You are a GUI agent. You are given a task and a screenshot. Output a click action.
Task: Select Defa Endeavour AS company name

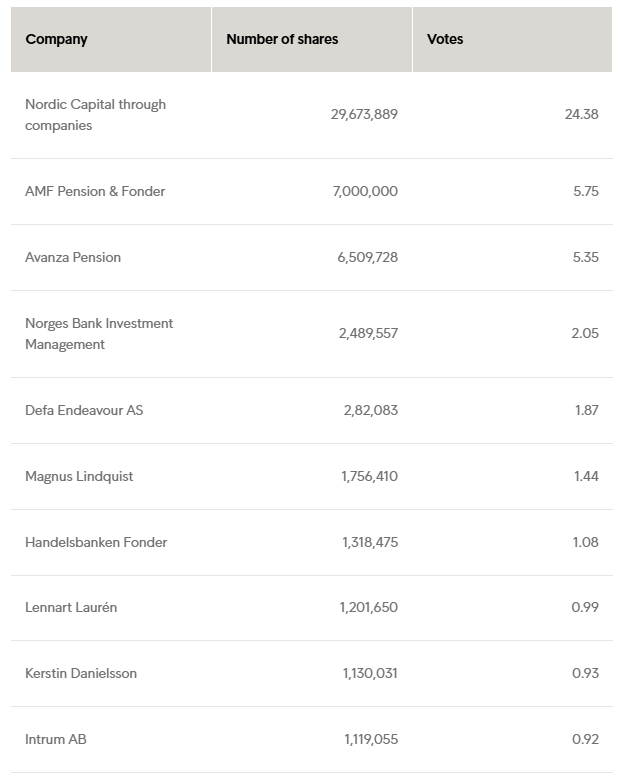point(84,410)
